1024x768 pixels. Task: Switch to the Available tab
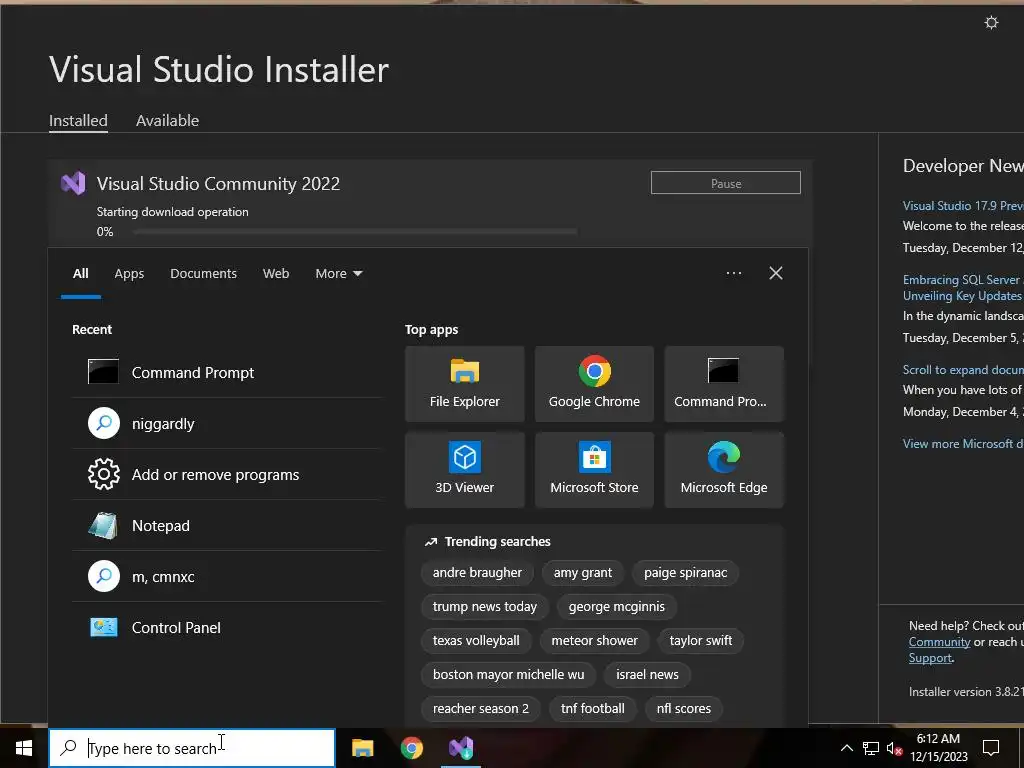pyautogui.click(x=167, y=120)
